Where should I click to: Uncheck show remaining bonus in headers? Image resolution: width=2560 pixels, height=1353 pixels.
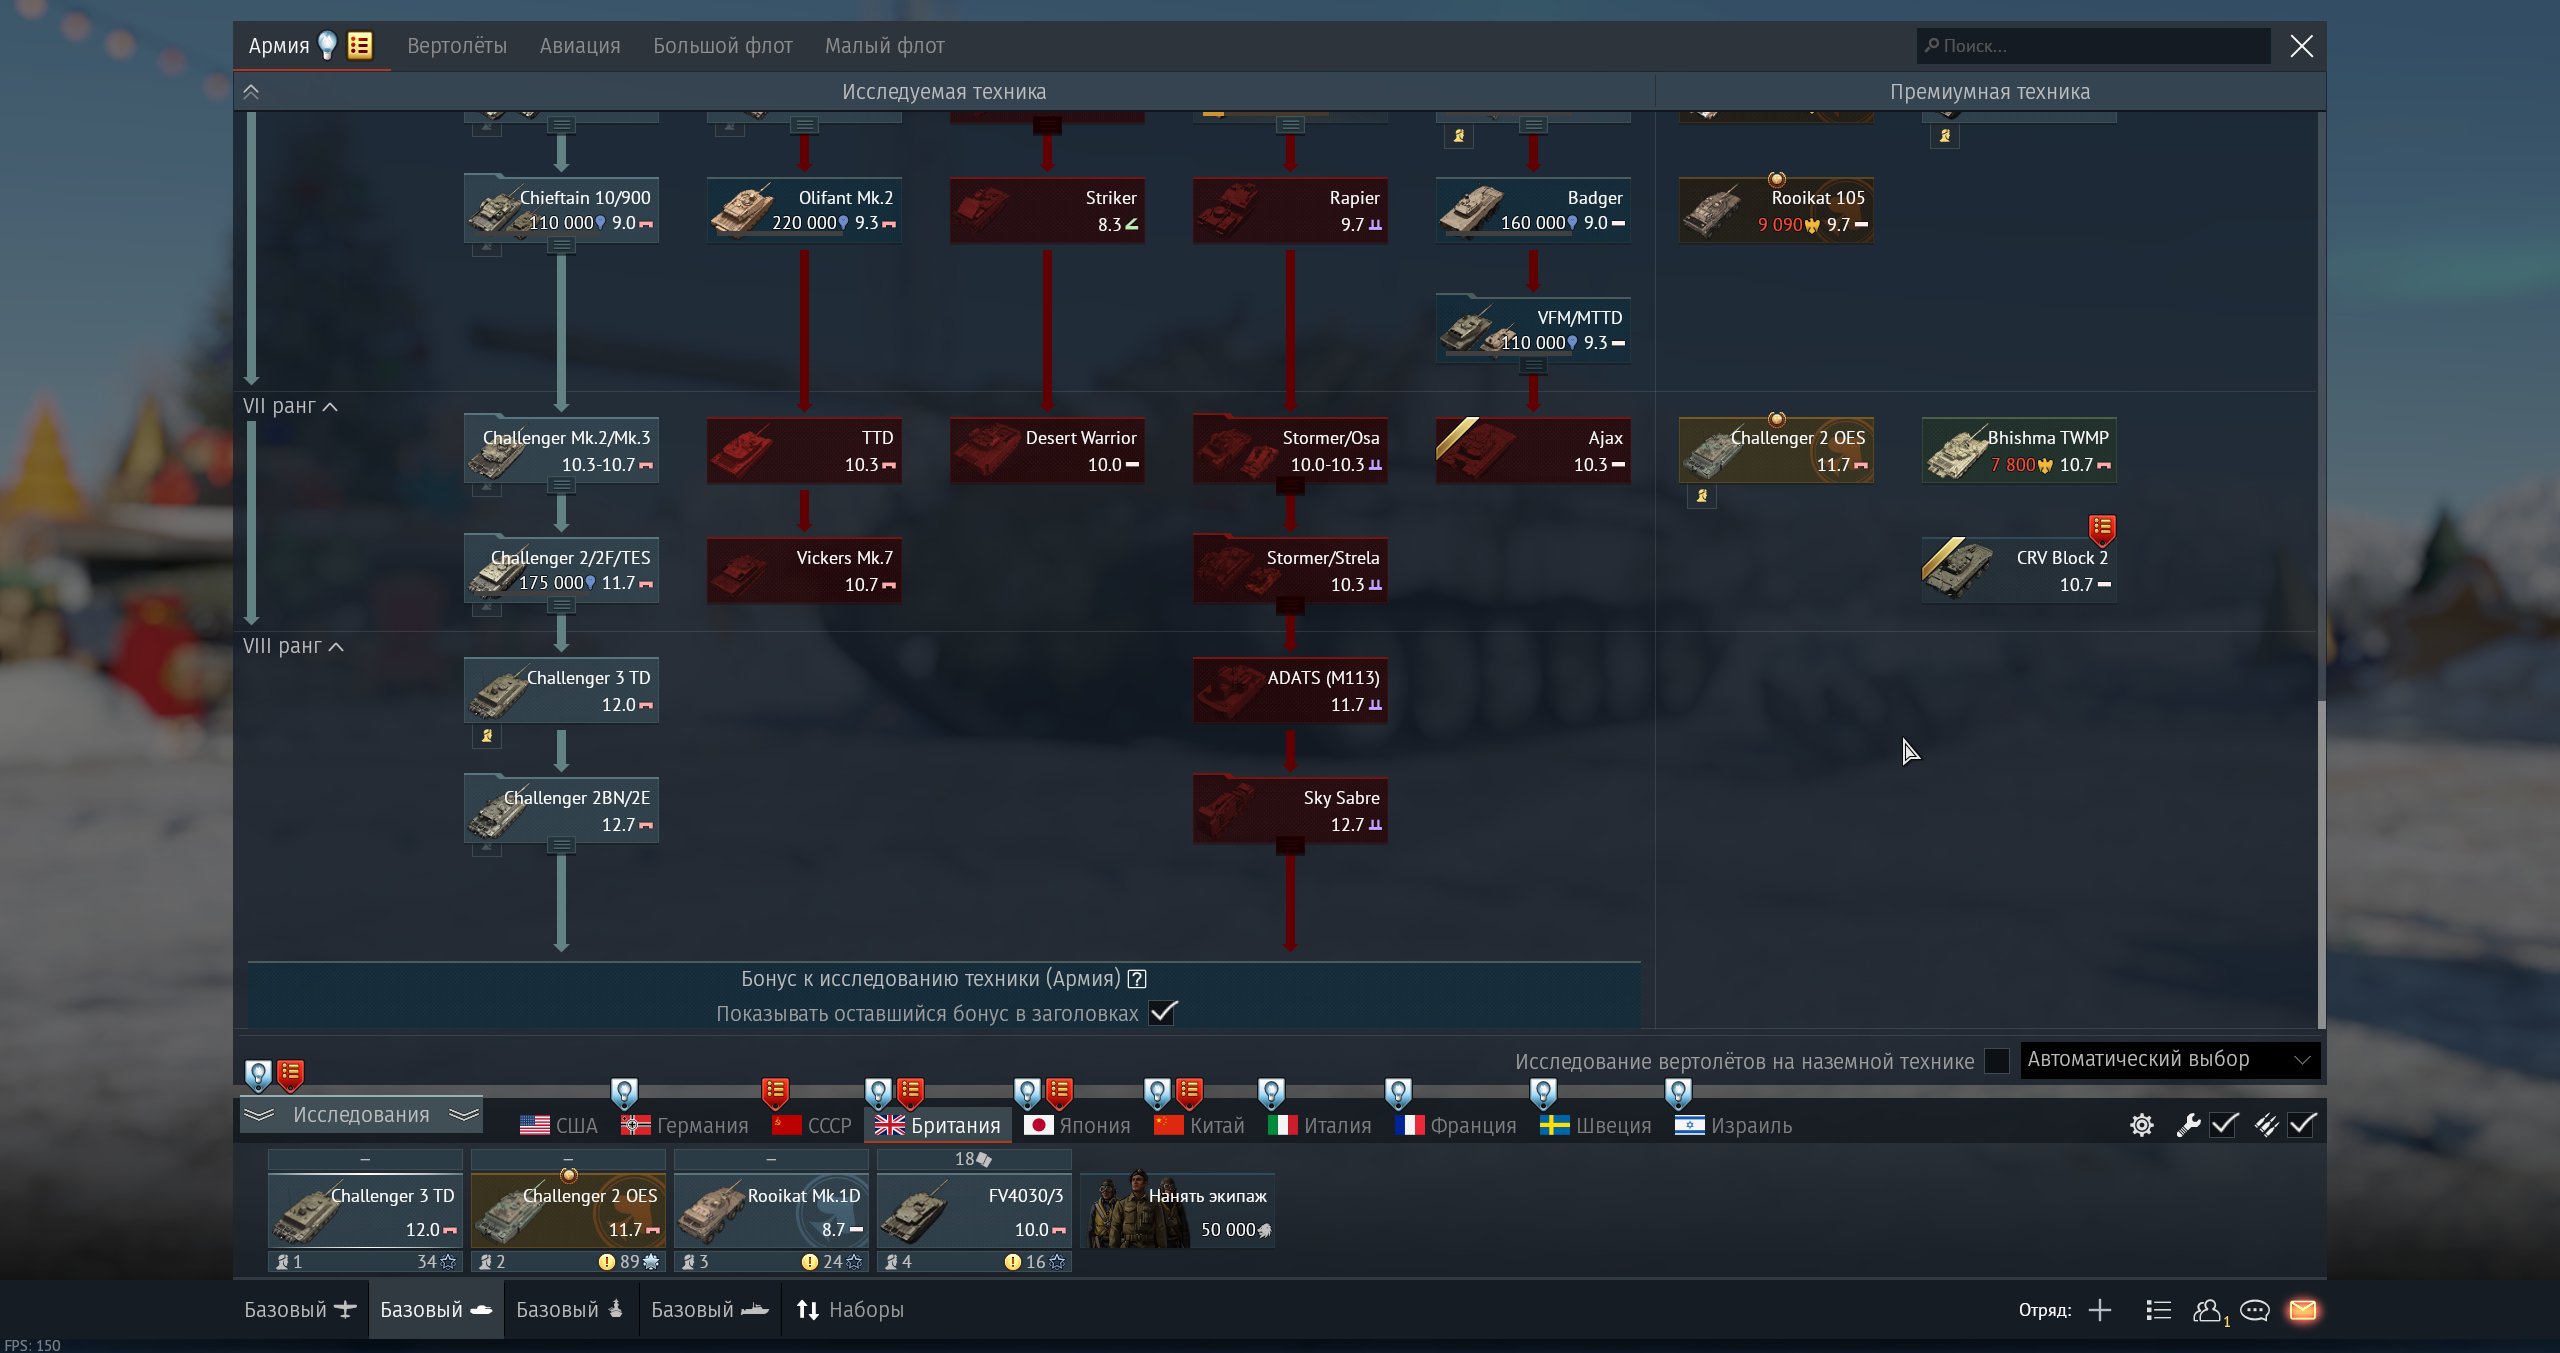[1163, 1013]
